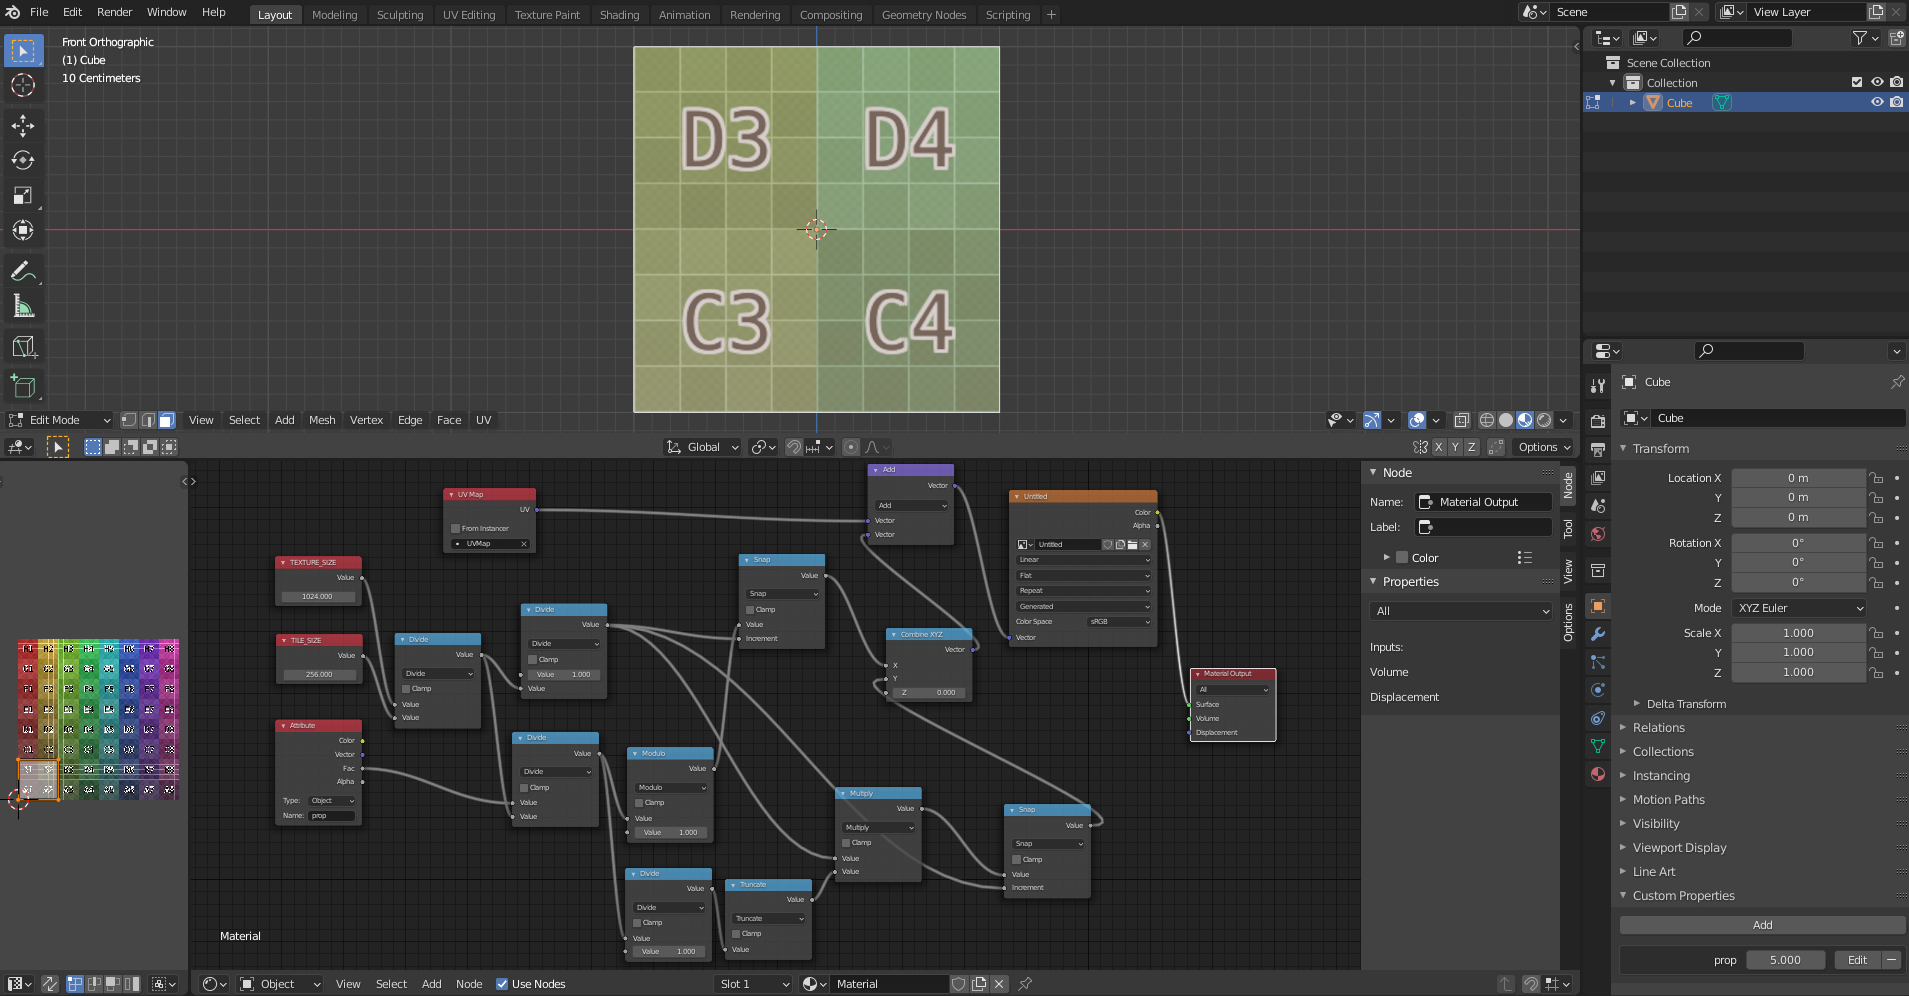
Task: Open the Modifier properties wrench tab
Action: point(1598,634)
